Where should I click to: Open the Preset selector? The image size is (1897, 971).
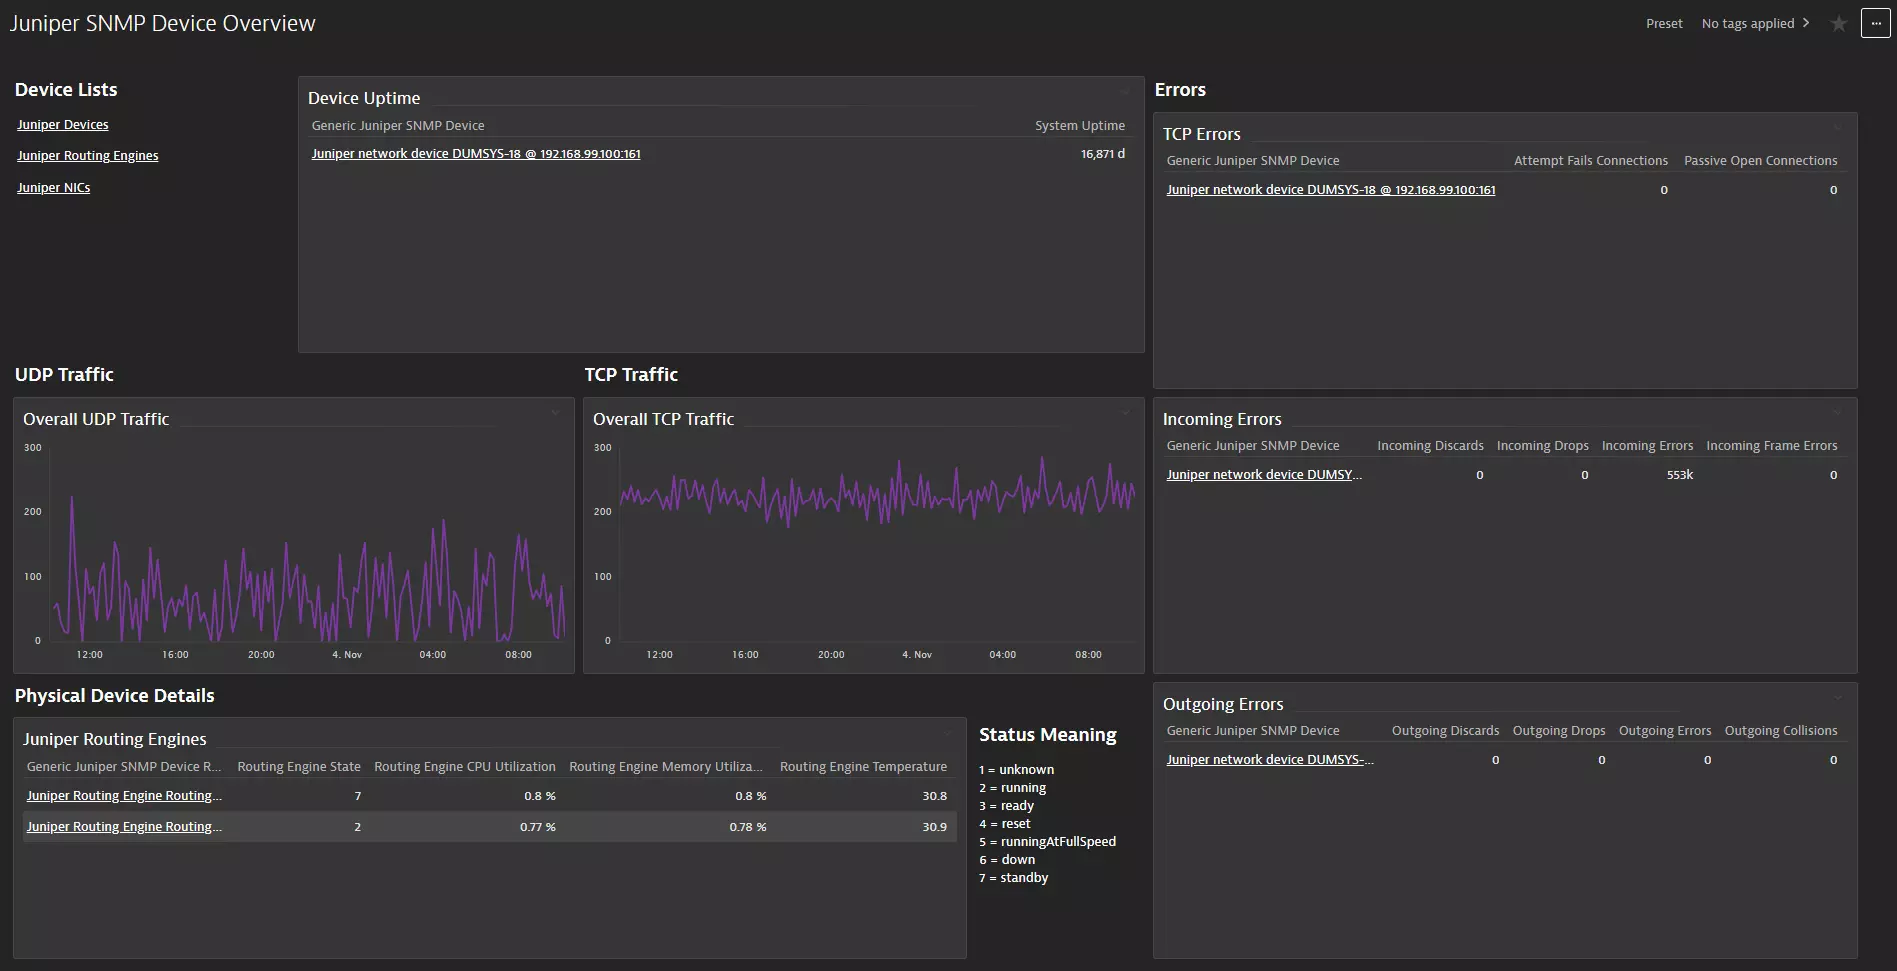pos(1663,23)
